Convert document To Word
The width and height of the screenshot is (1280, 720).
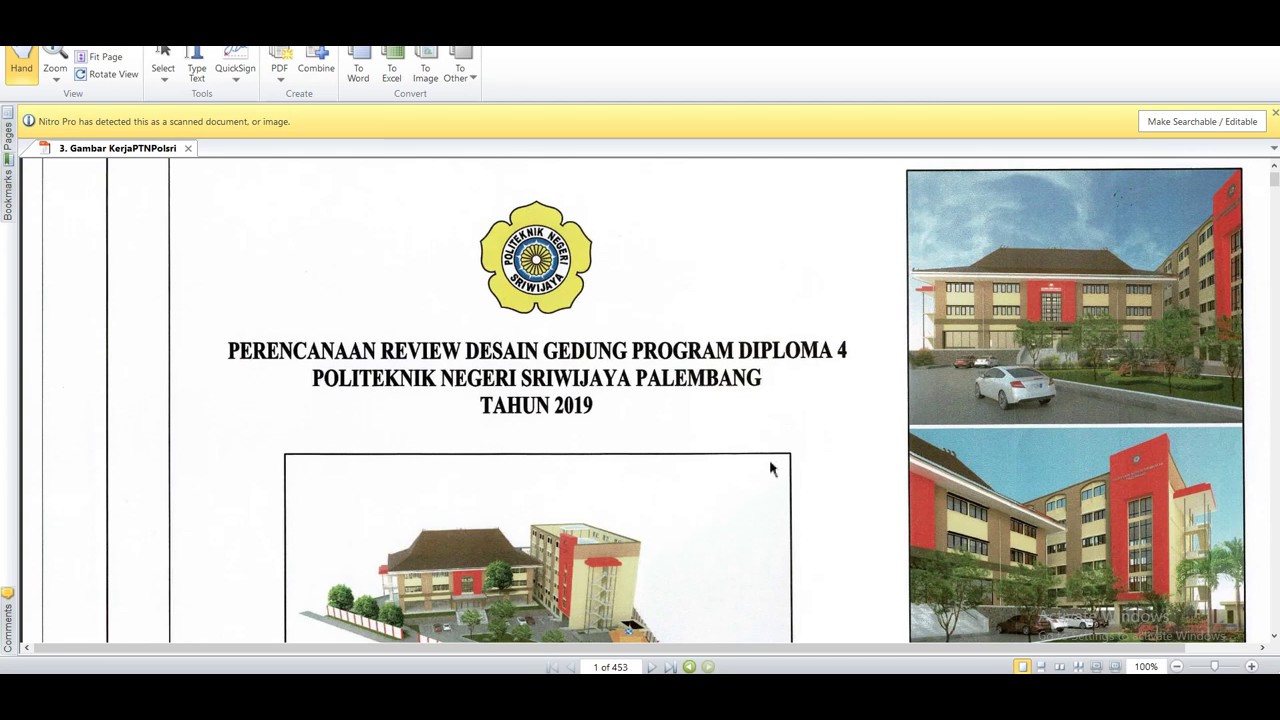pos(358,64)
